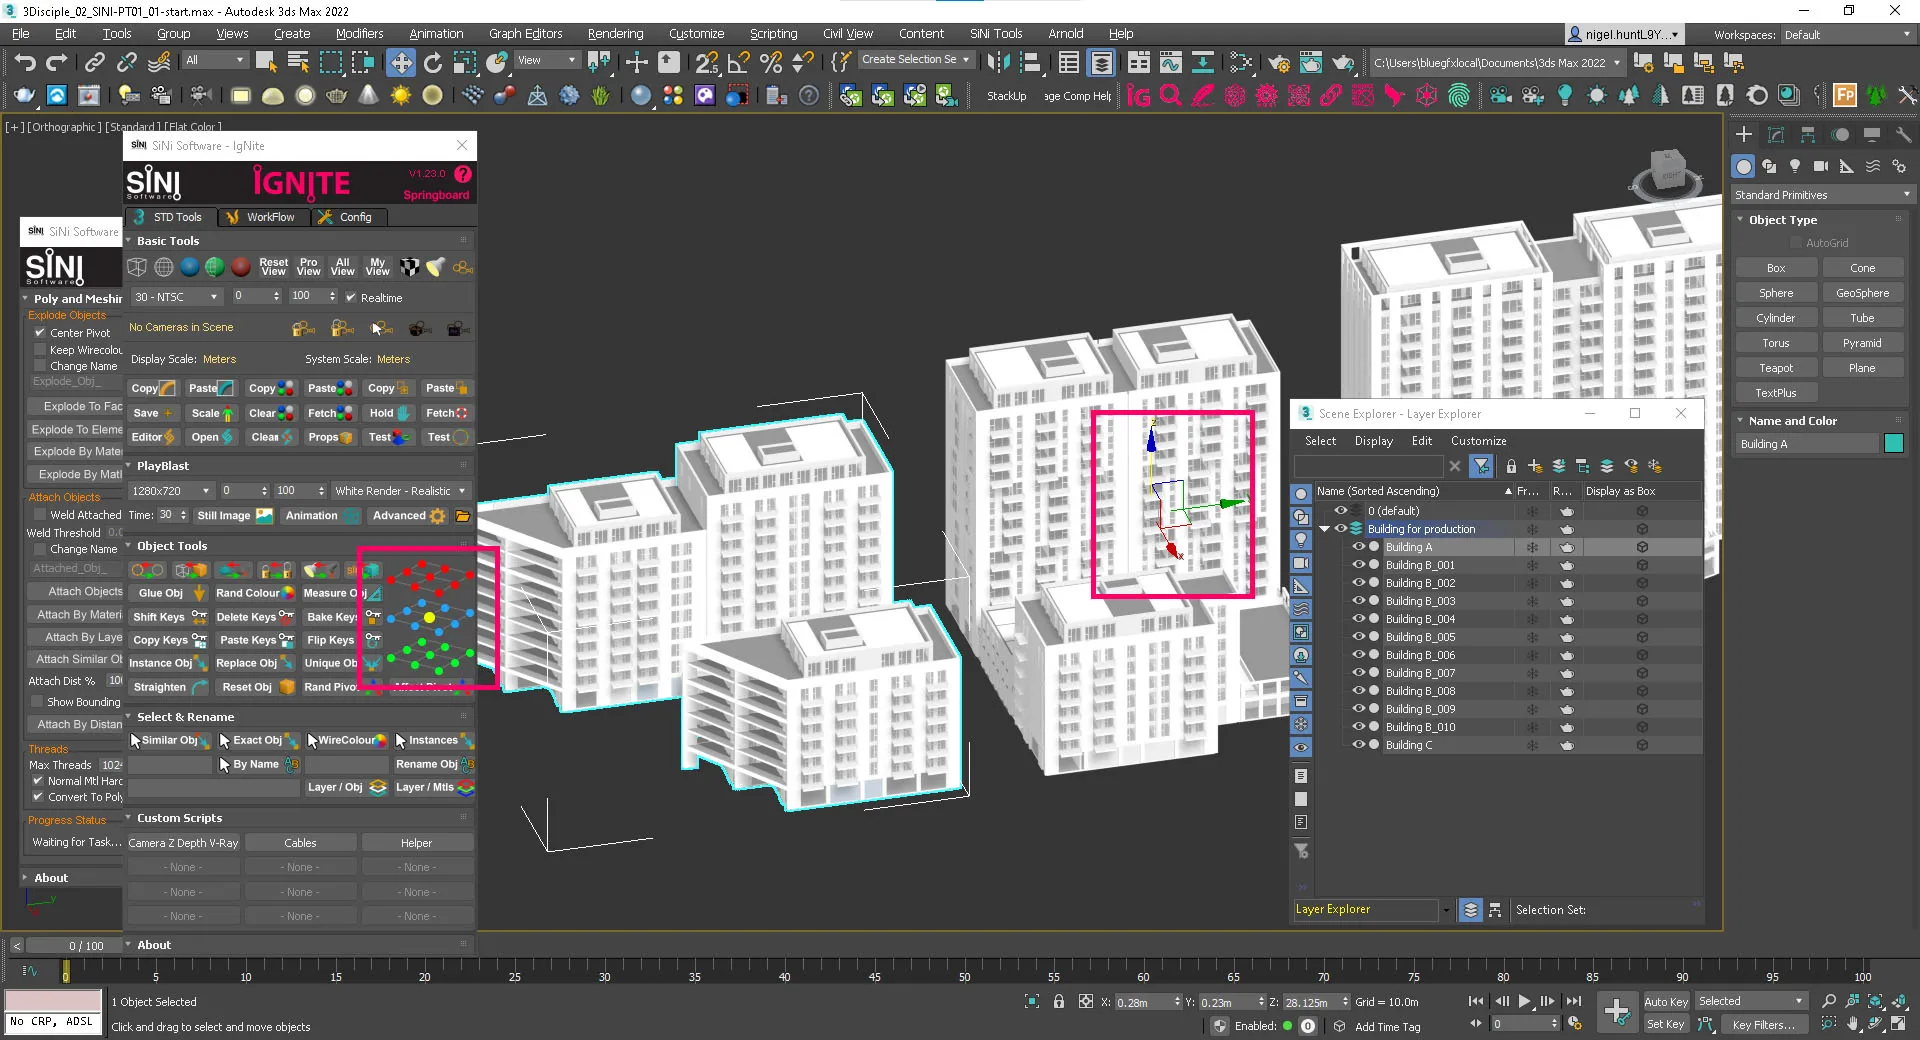
Task: Collapse the Building for production layer
Action: (1325, 529)
